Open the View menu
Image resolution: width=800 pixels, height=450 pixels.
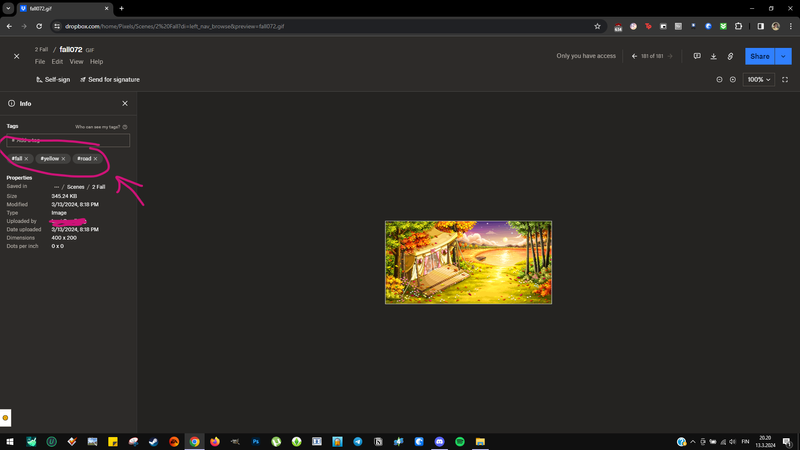[x=76, y=62]
